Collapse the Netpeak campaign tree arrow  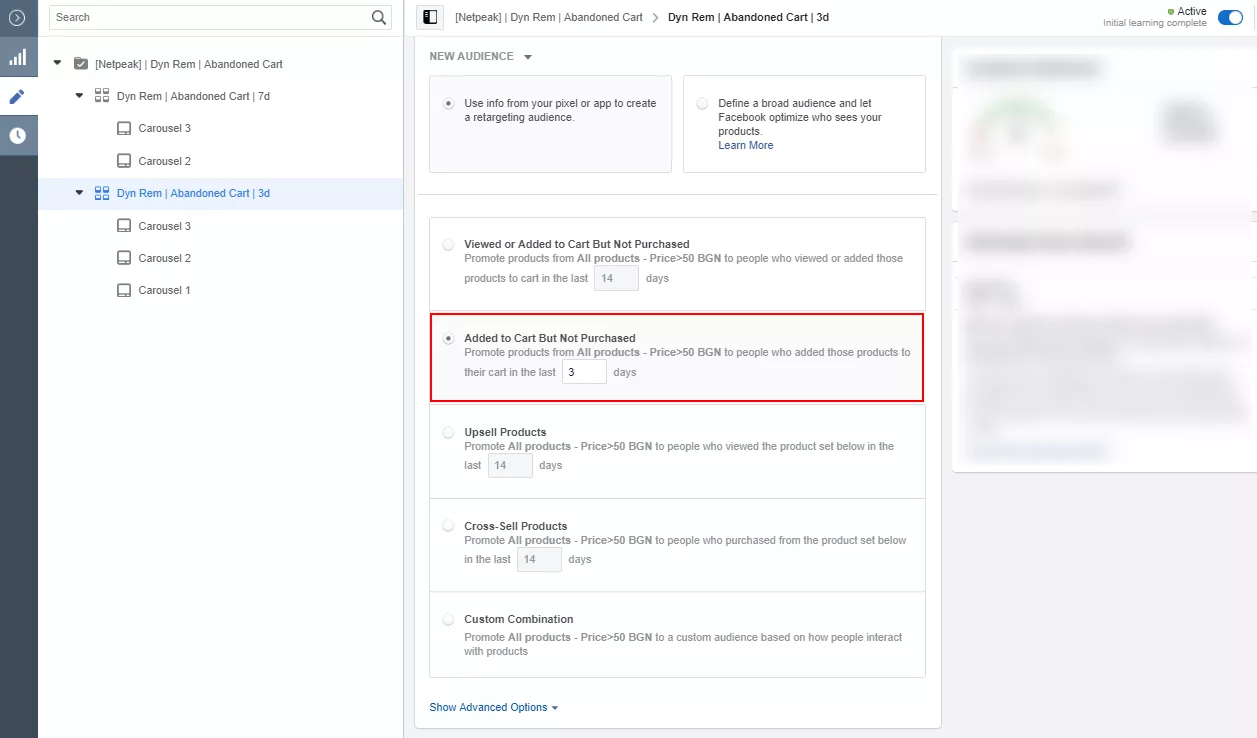click(57, 63)
